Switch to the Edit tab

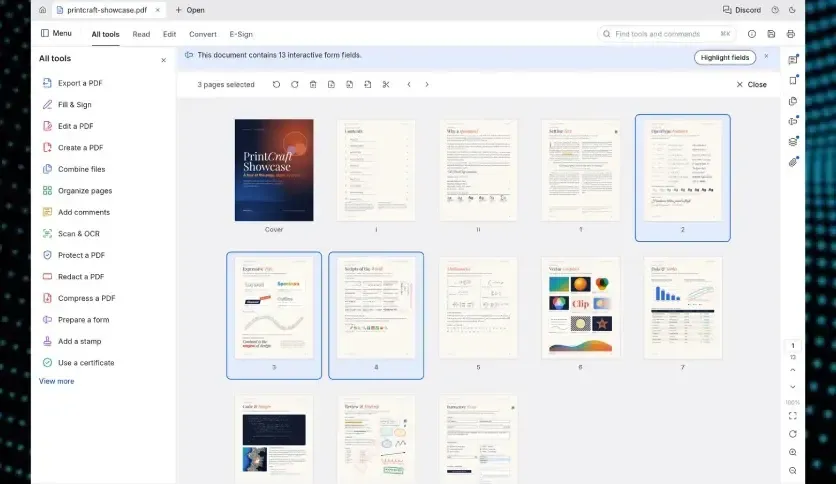coord(170,34)
